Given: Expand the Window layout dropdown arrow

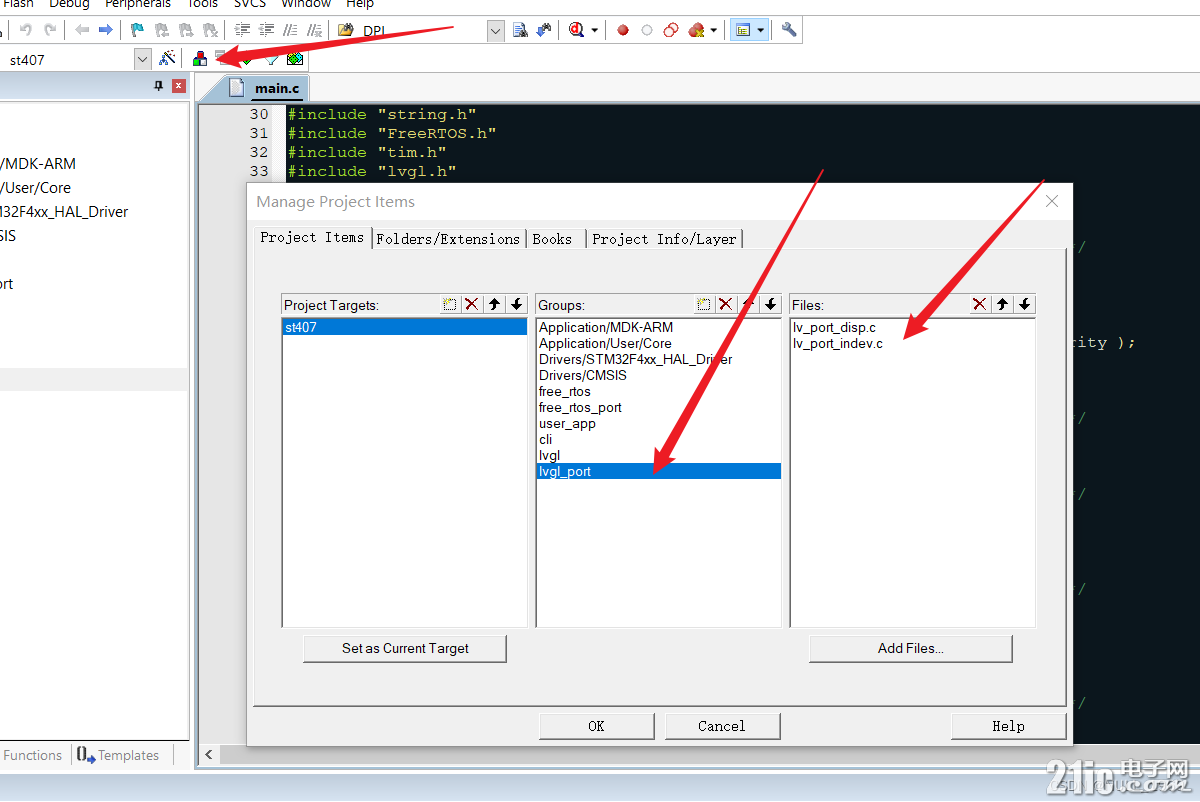Looking at the screenshot, I should pos(761,30).
